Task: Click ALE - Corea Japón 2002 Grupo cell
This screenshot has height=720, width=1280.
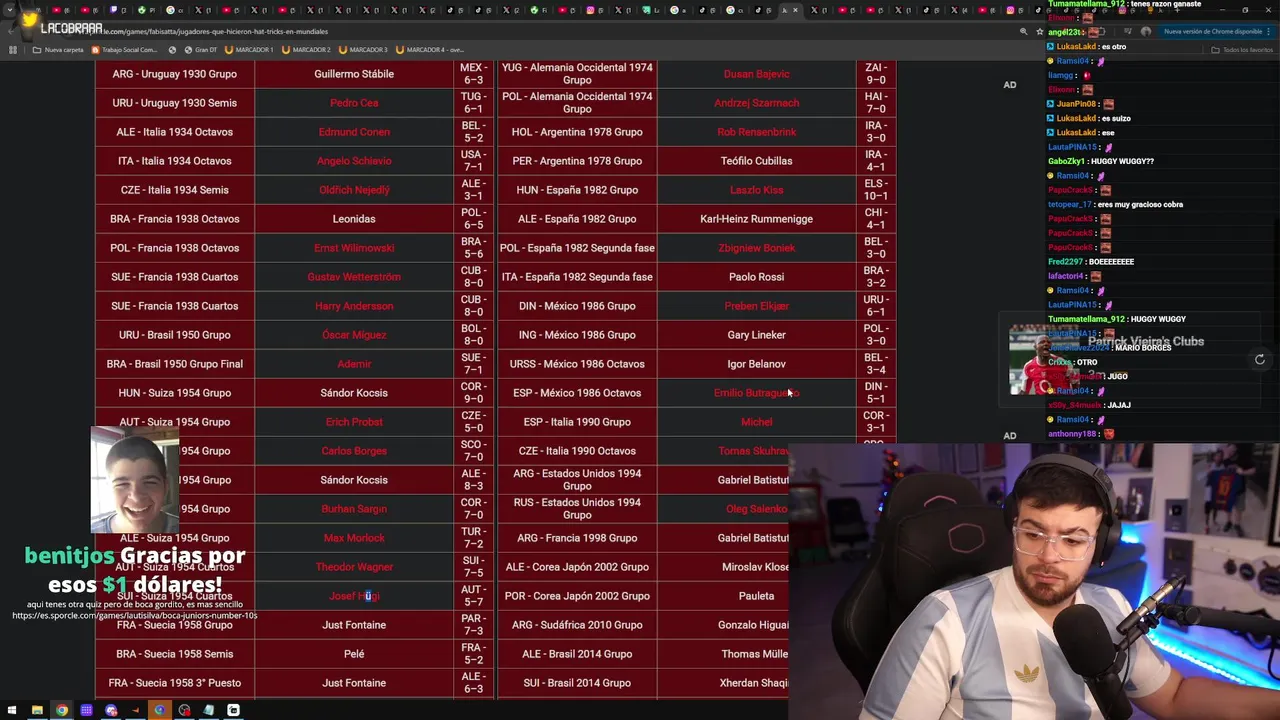Action: (x=577, y=567)
